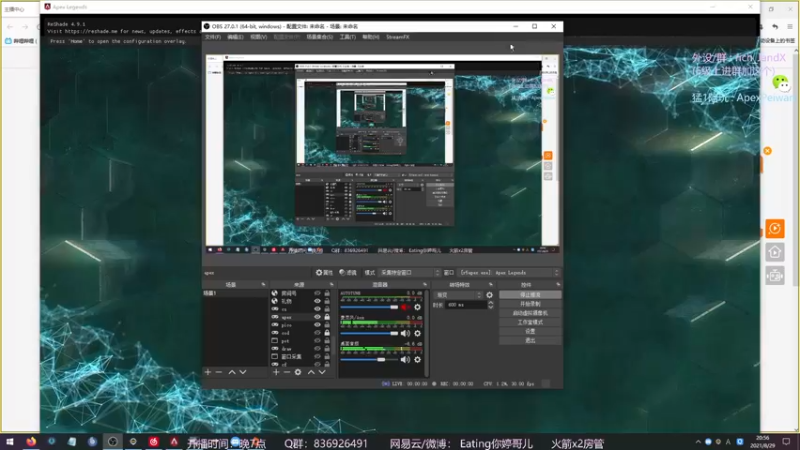The height and width of the screenshot is (450, 800).
Task: Mute the 桌面音频 track
Action: (x=405, y=360)
